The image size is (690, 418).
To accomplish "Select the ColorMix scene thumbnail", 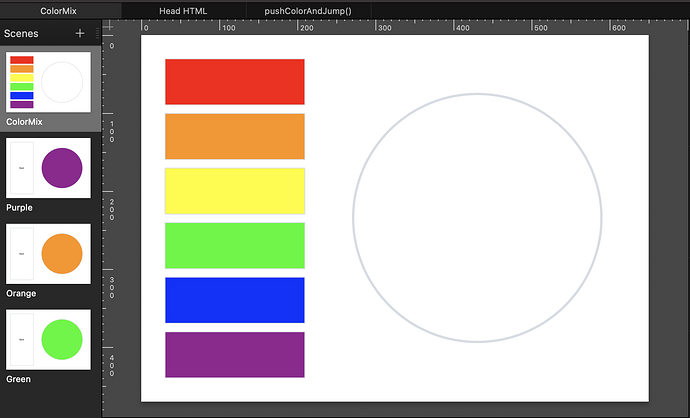I will [x=48, y=82].
